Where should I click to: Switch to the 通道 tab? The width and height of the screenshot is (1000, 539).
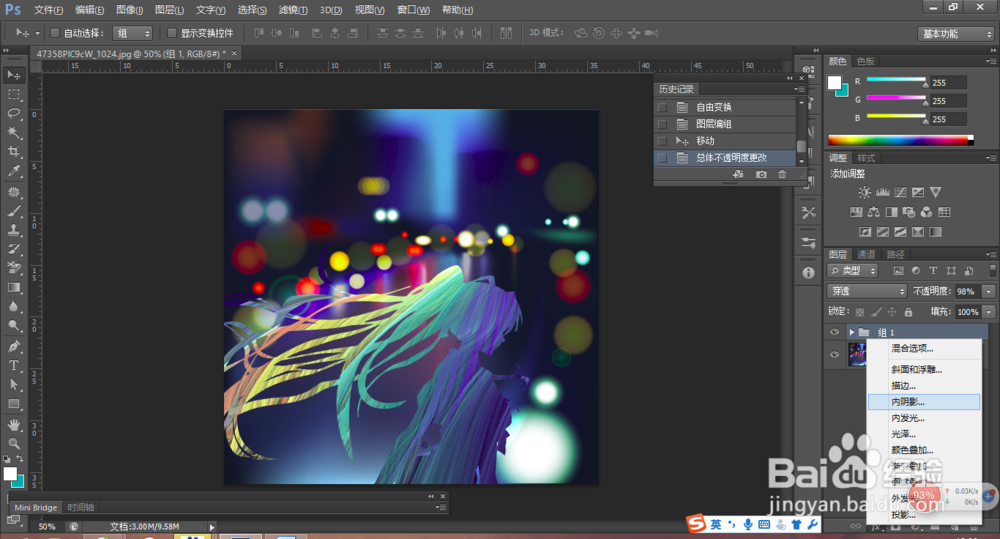[866, 255]
